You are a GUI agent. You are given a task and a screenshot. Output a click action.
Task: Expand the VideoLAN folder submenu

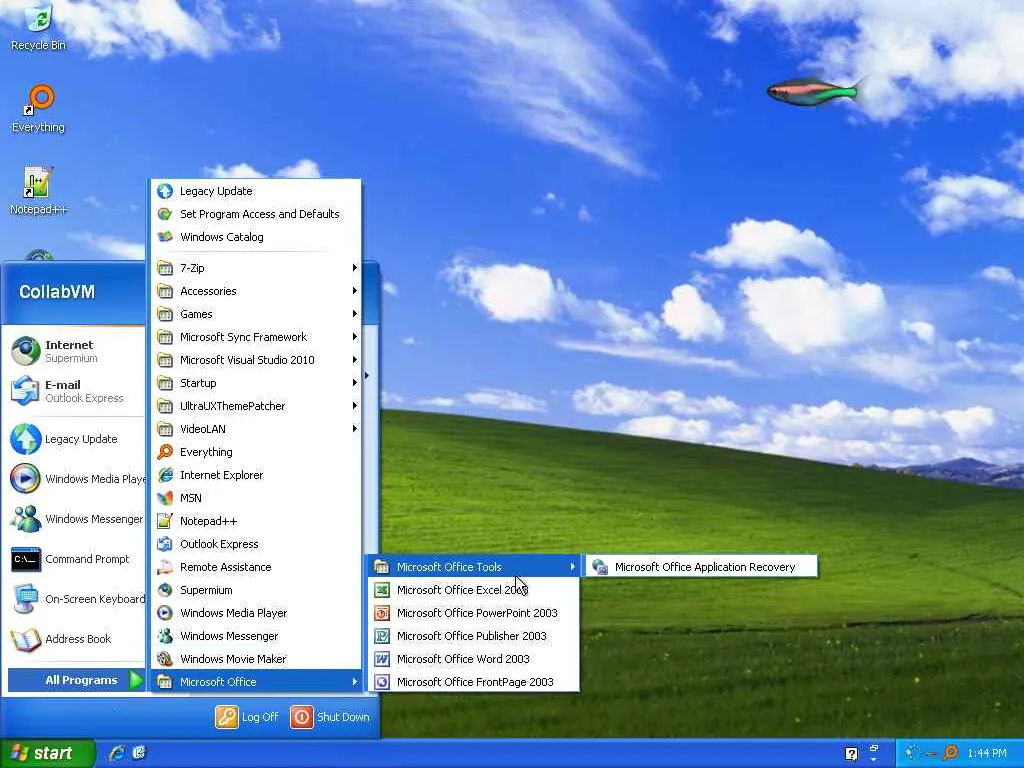point(255,428)
